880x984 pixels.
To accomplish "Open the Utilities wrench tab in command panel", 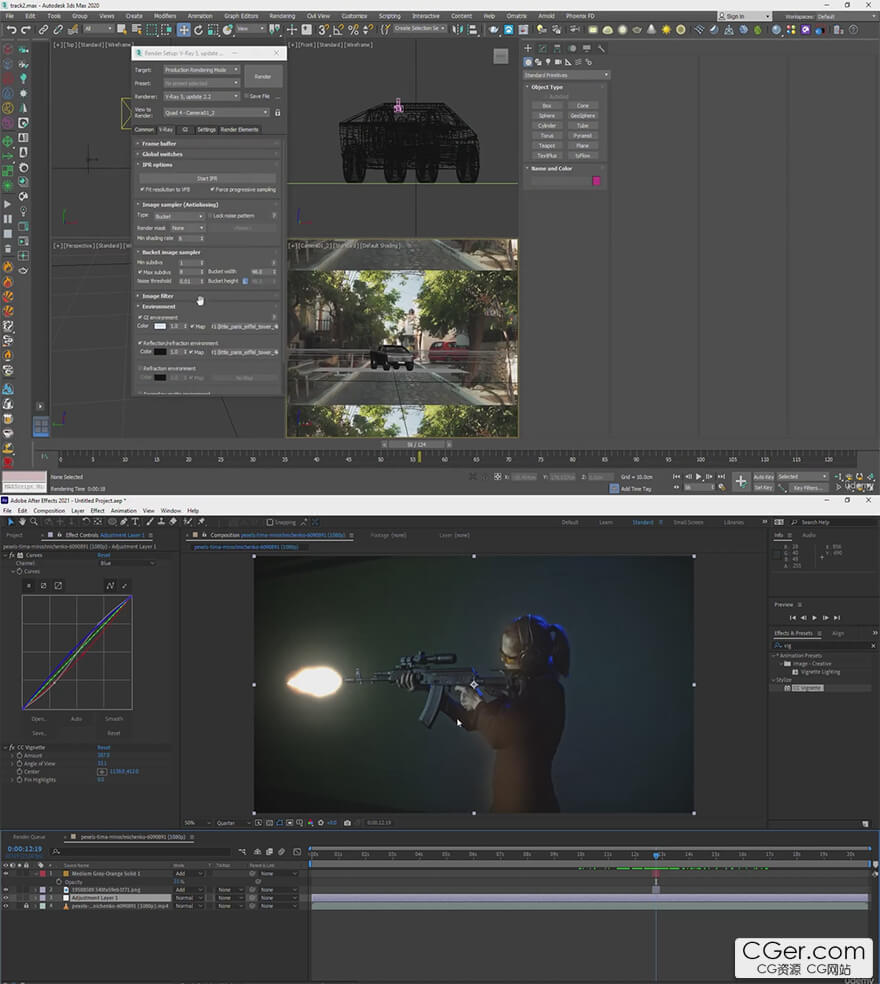I will click(601, 48).
